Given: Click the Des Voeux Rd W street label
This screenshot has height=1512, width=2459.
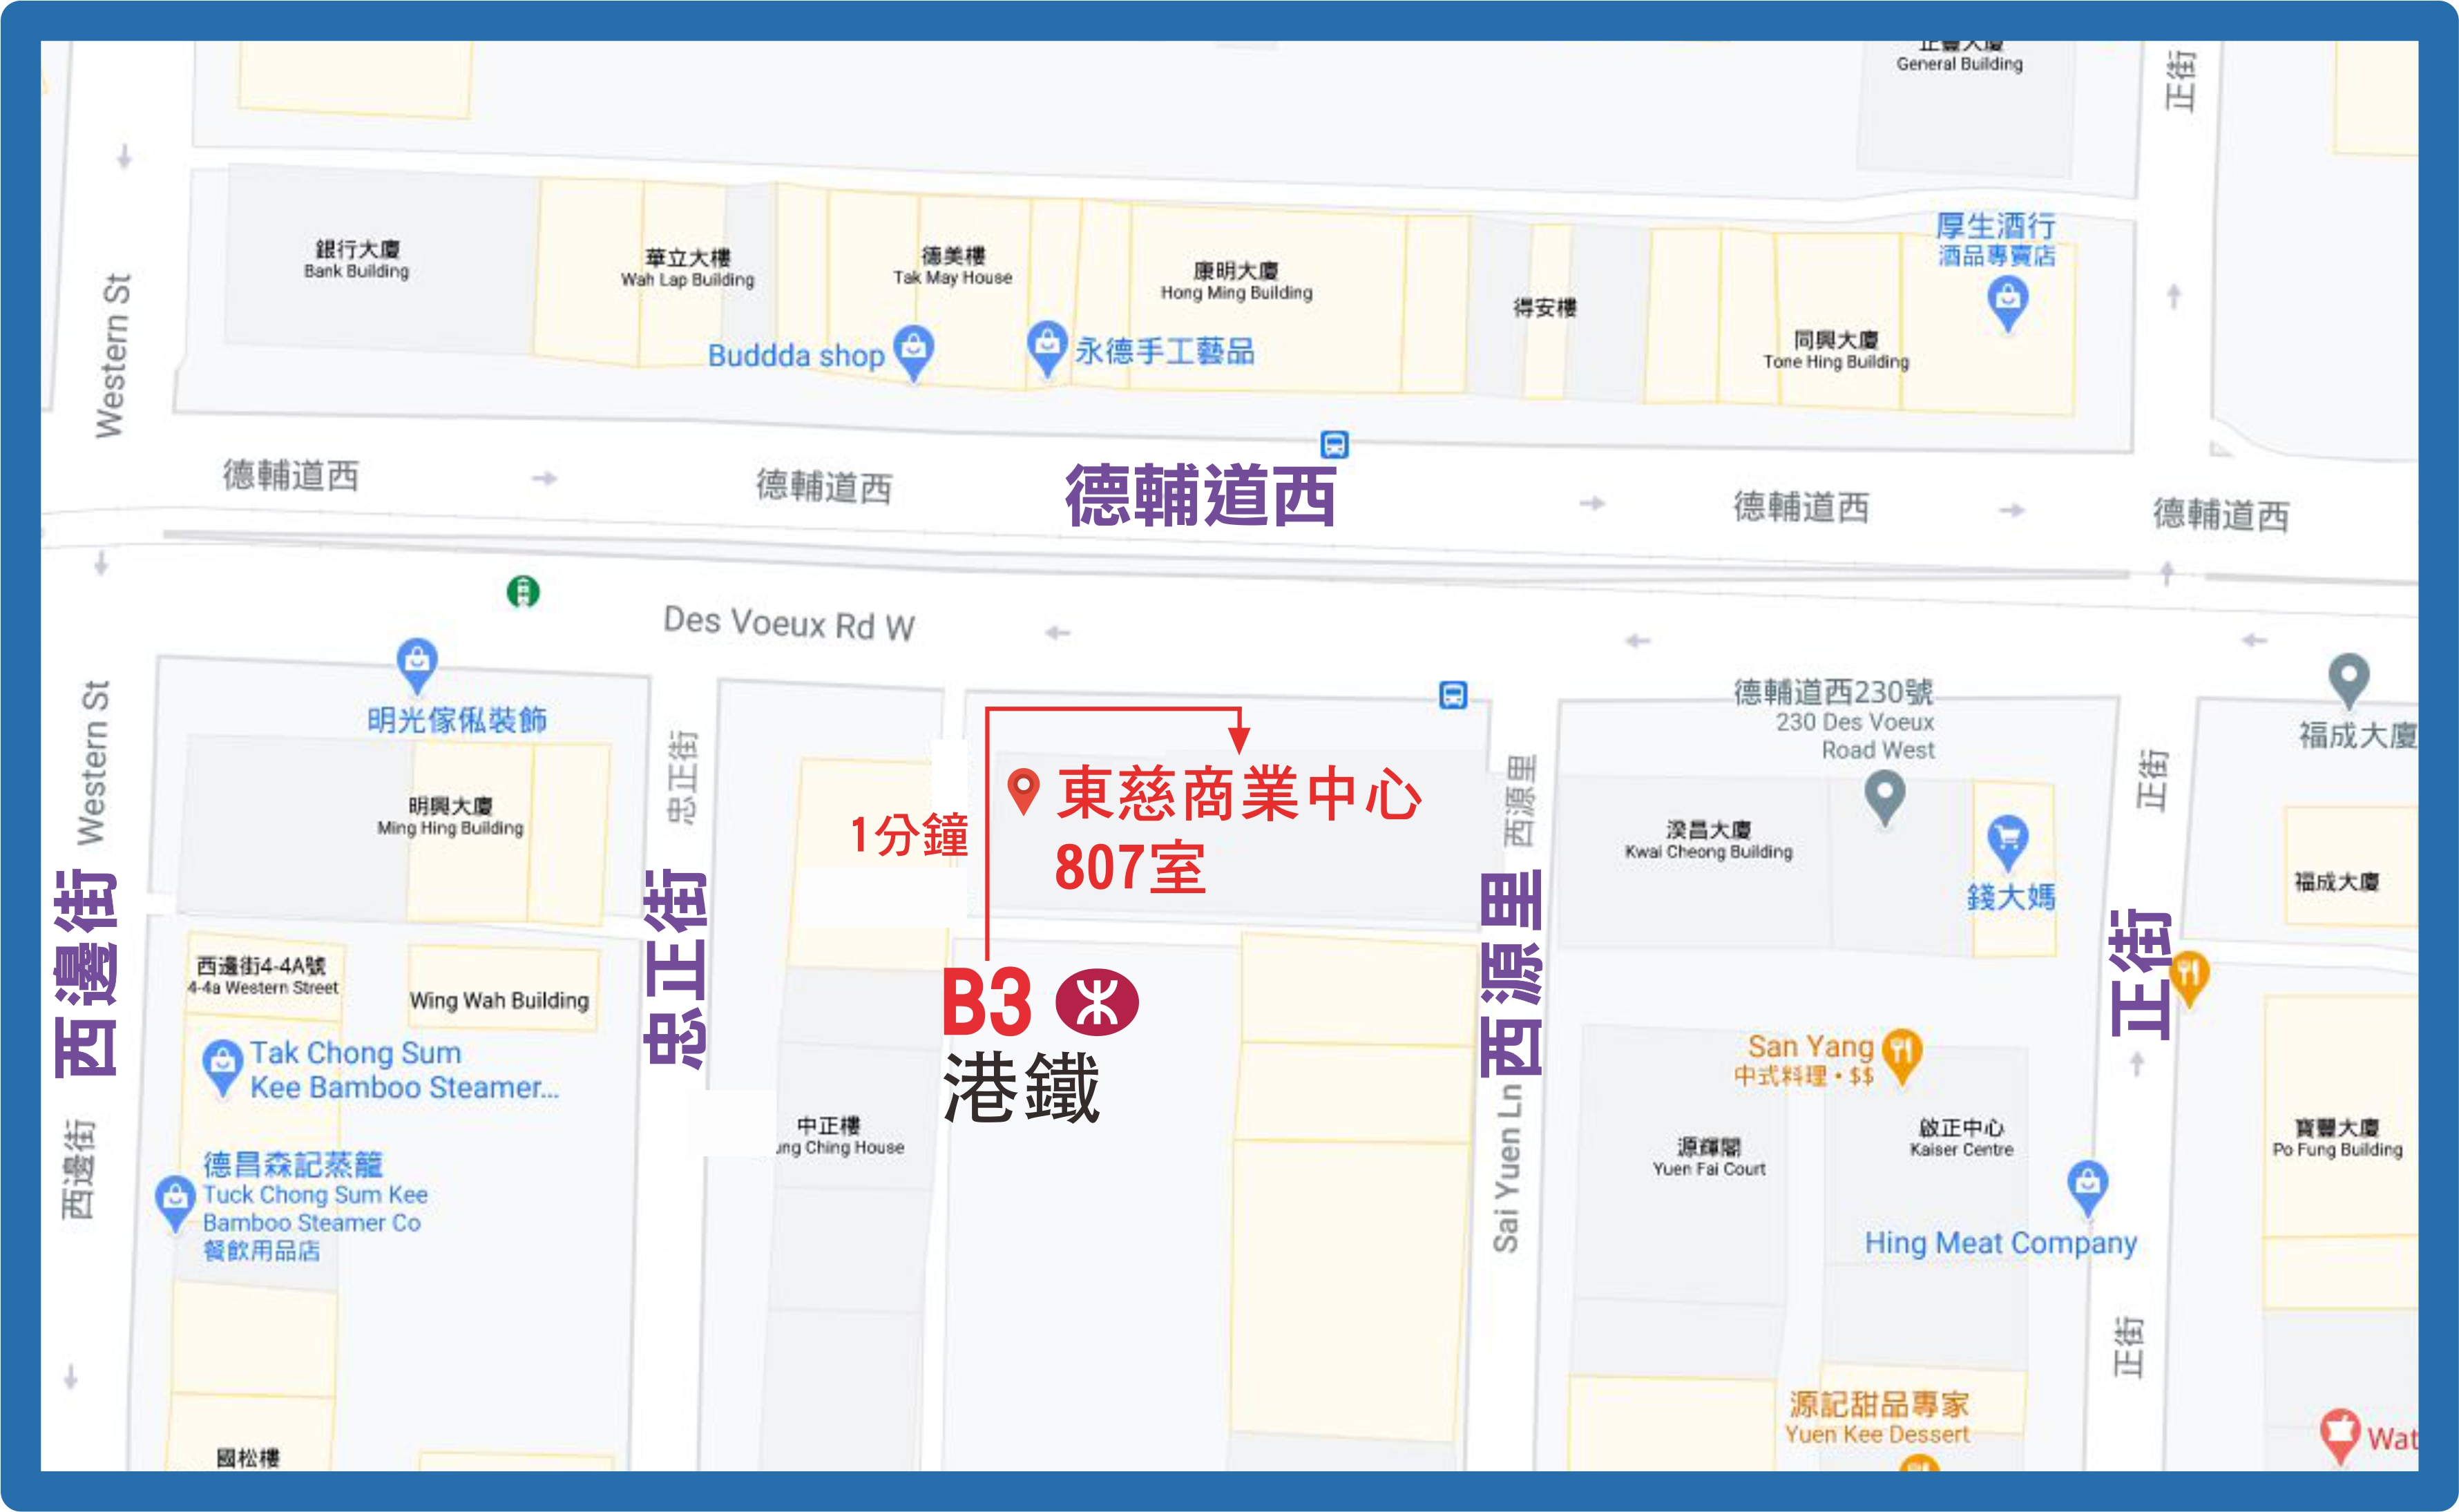Looking at the screenshot, I should click(789, 624).
